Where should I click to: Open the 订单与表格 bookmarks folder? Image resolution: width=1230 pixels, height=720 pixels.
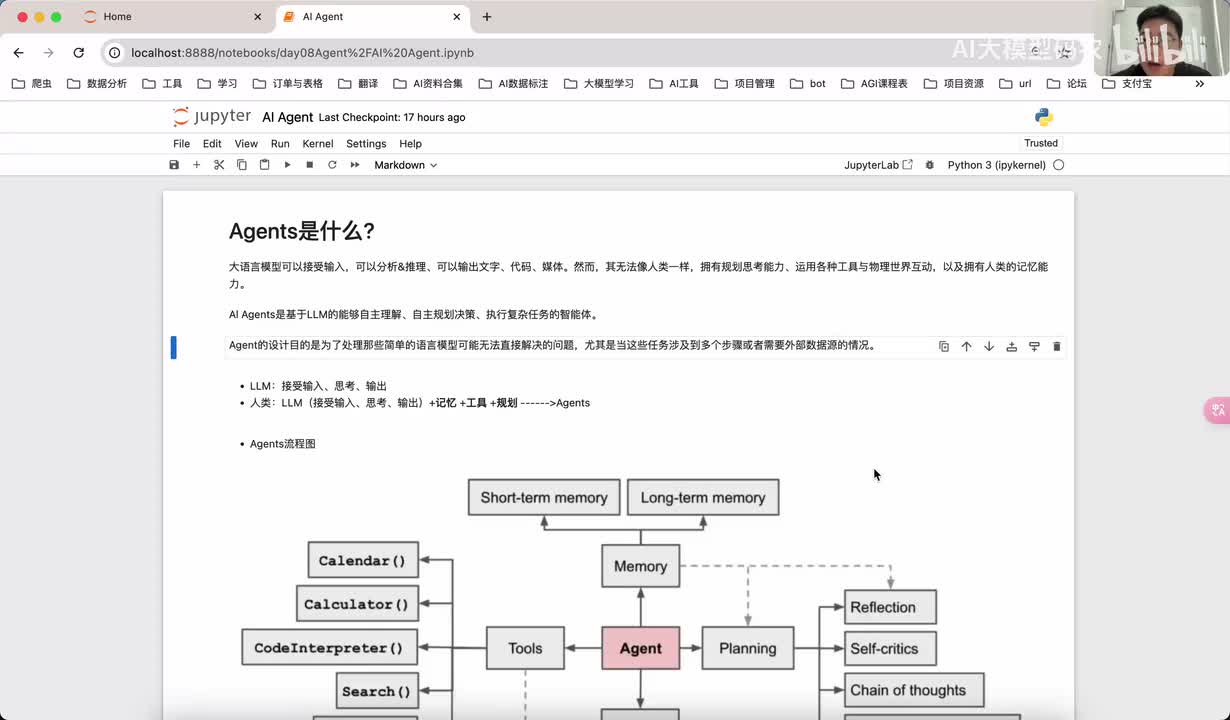coord(287,84)
